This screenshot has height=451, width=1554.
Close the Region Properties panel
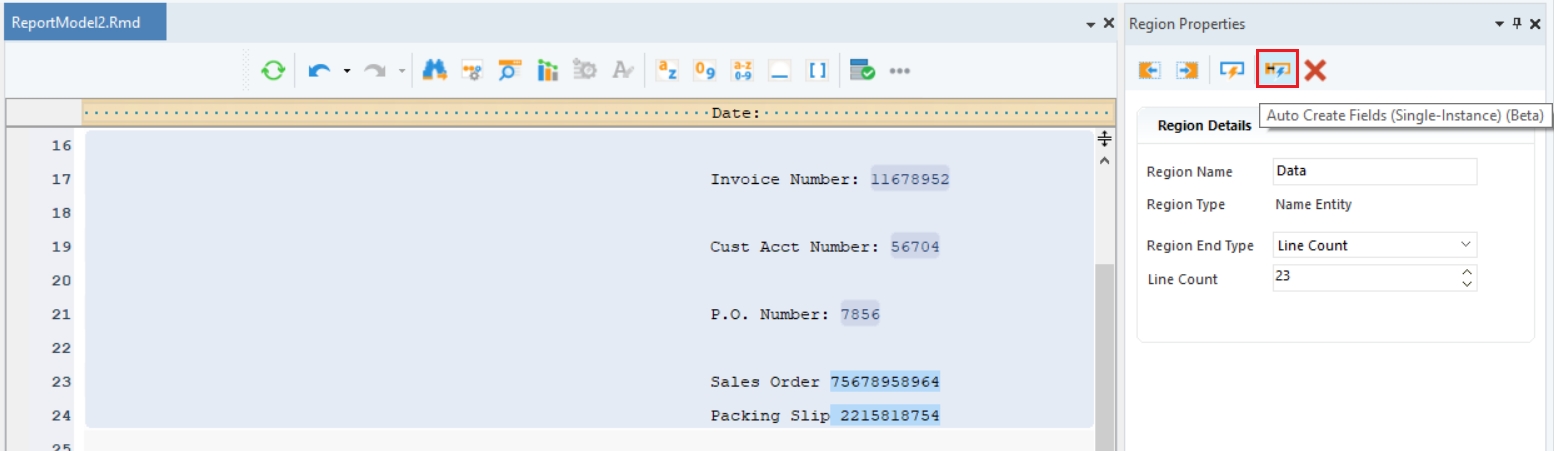1535,23
